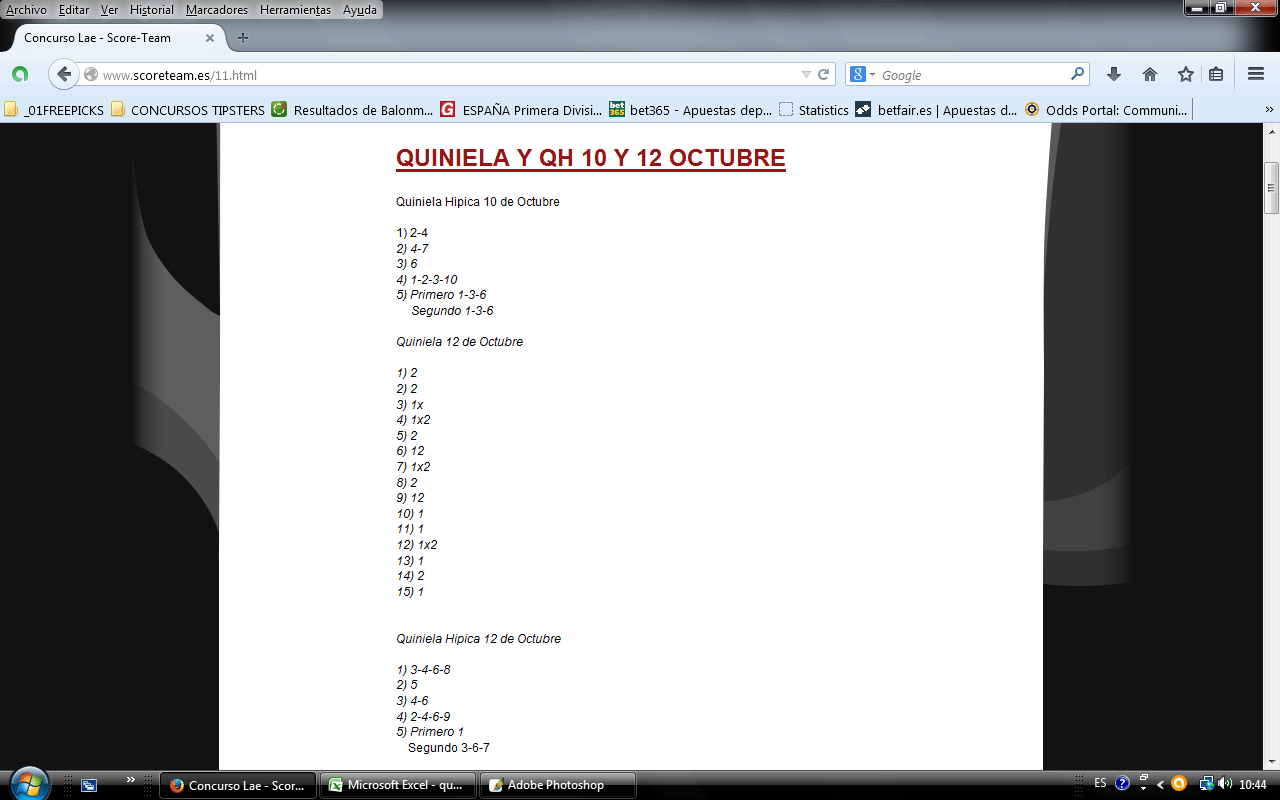
Task: Click the green icon left of back button
Action: [x=20, y=74]
